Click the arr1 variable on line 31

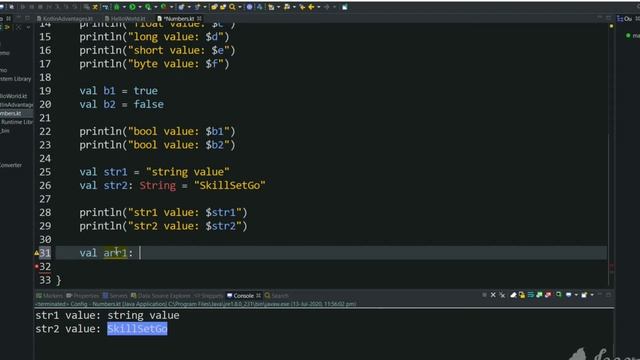(116, 253)
